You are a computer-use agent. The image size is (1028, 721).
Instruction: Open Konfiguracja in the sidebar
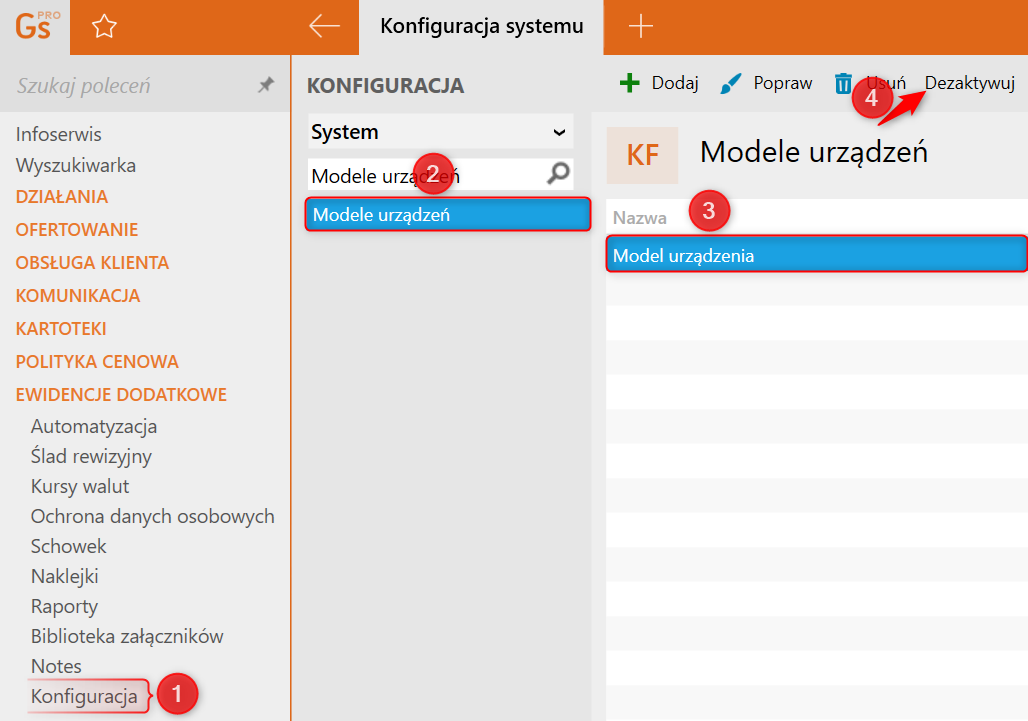tap(84, 696)
